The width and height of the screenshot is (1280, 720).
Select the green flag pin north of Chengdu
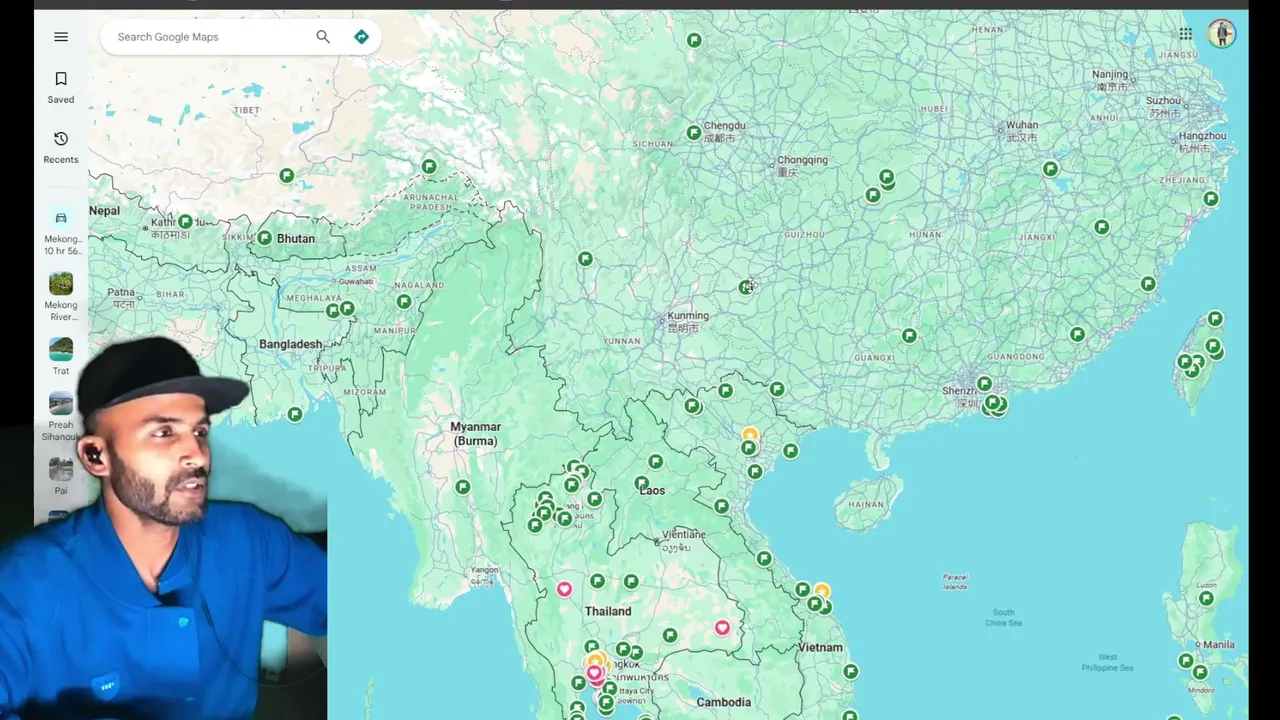click(694, 41)
